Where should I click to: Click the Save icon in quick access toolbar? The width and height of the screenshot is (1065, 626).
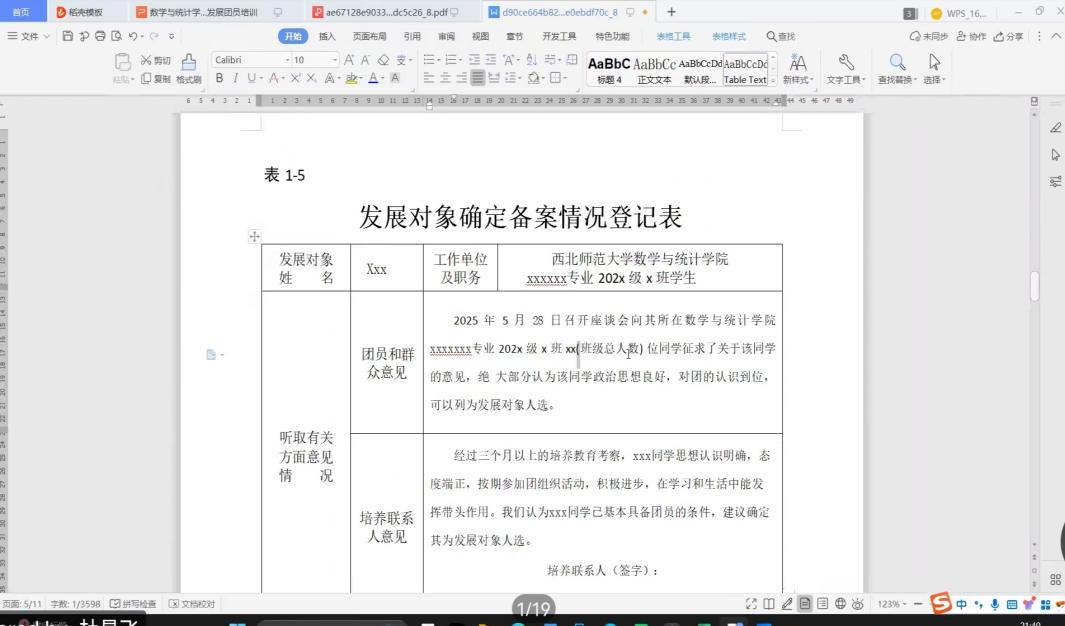pos(67,36)
